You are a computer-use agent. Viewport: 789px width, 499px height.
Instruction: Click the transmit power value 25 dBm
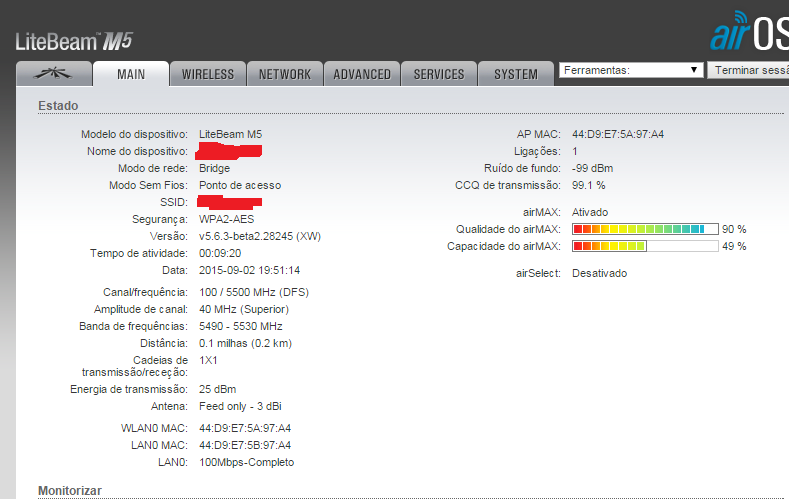pos(217,389)
